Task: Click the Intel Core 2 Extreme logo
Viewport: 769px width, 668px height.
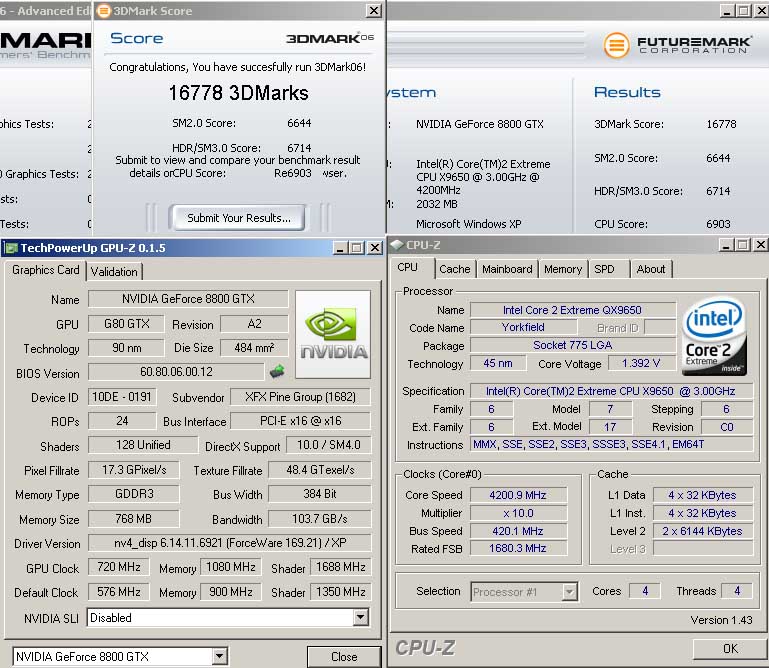Action: (715, 336)
